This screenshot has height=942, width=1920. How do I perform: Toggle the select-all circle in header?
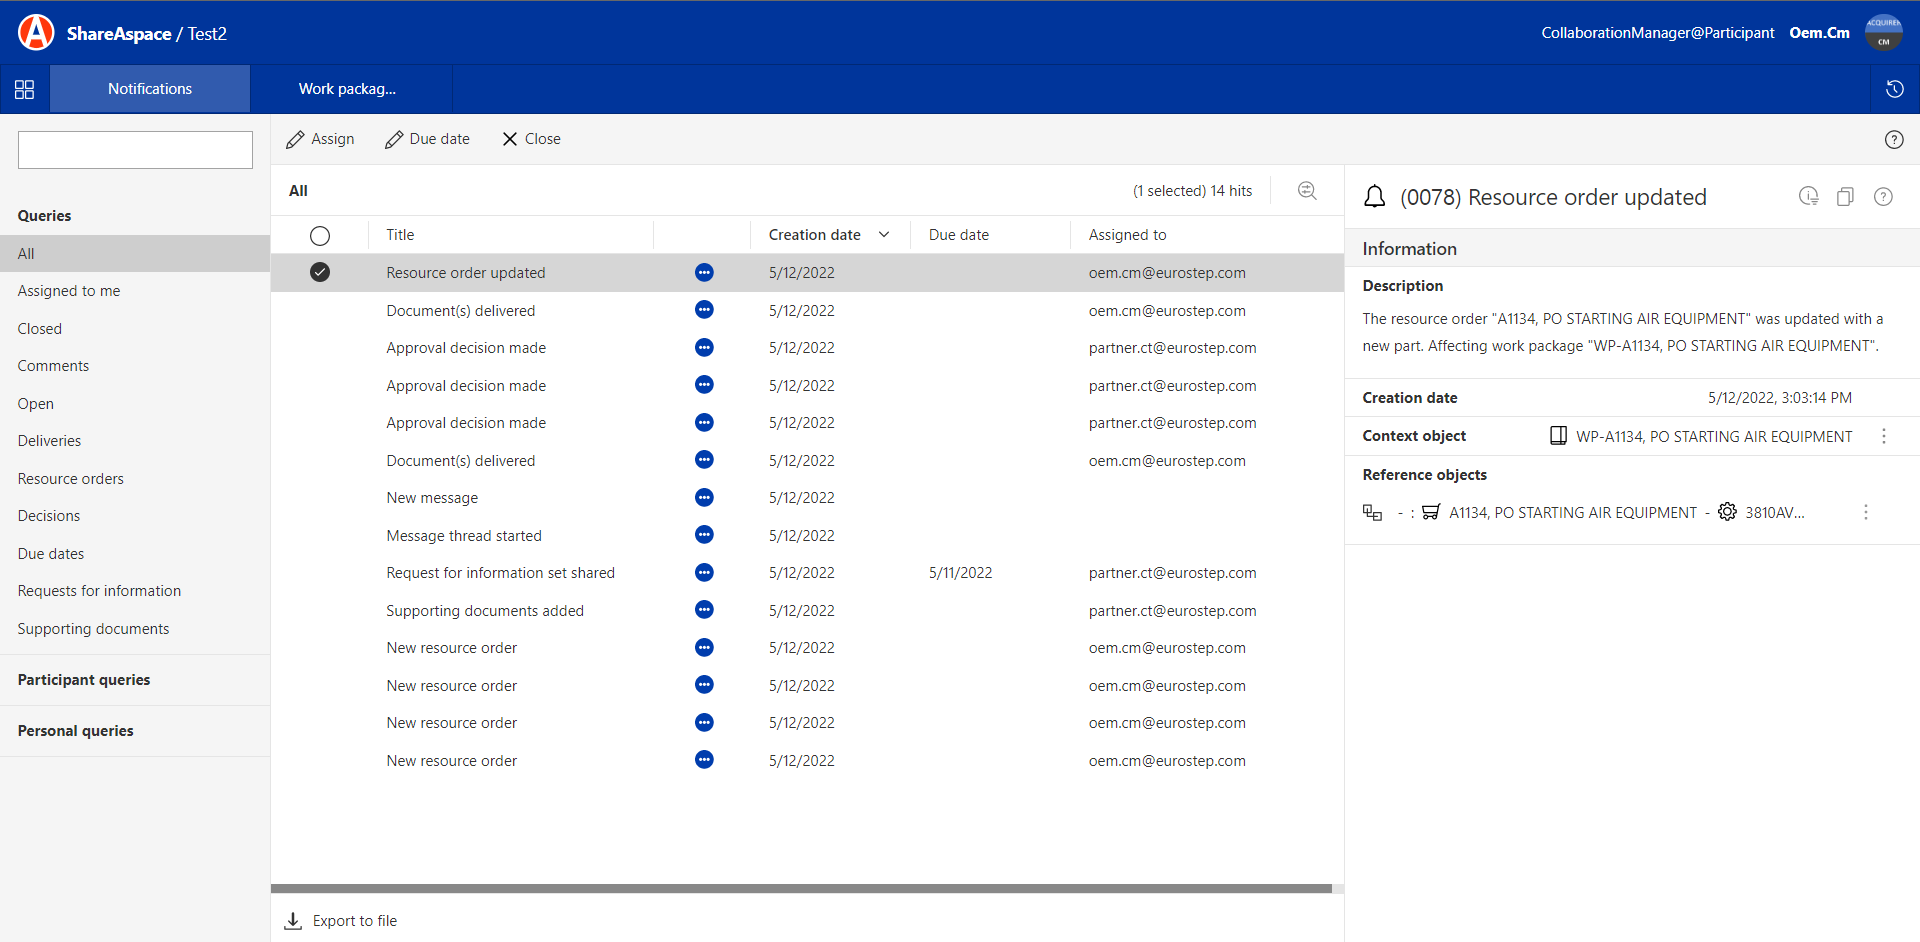320,236
